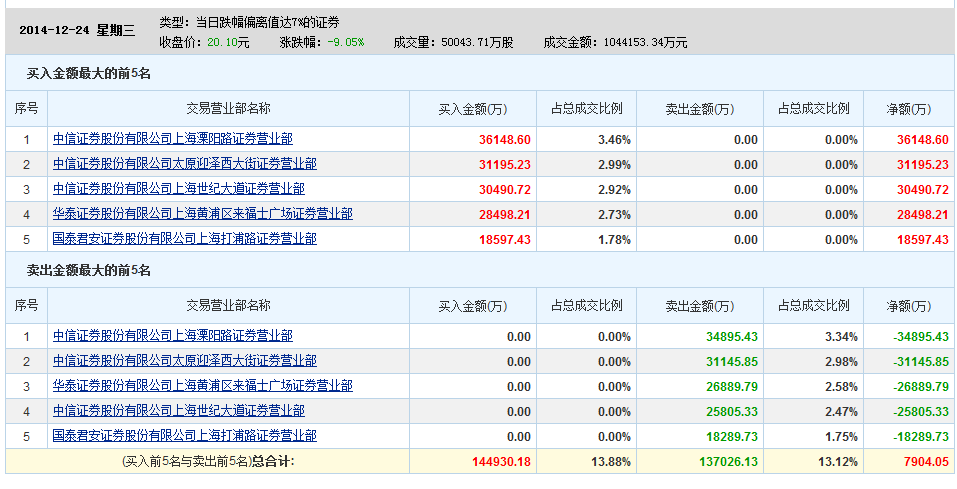
Task: Click the 2.92% share cell
Action: (614, 190)
